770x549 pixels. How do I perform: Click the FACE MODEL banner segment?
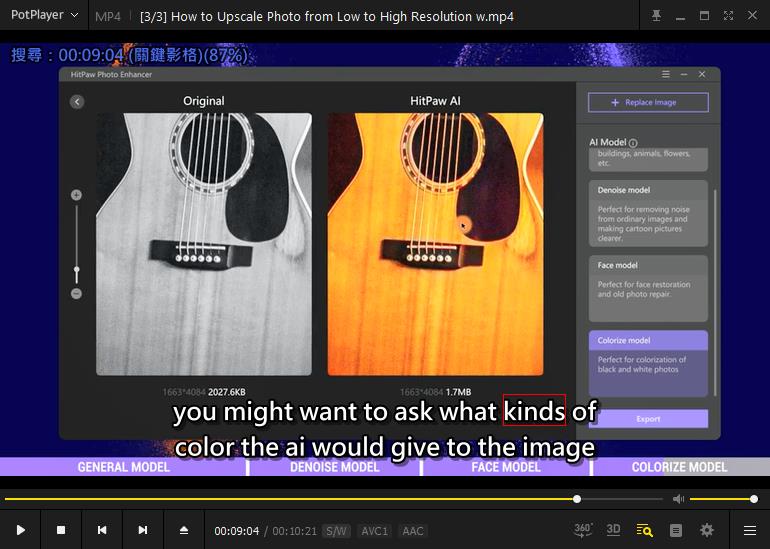[x=506, y=467]
